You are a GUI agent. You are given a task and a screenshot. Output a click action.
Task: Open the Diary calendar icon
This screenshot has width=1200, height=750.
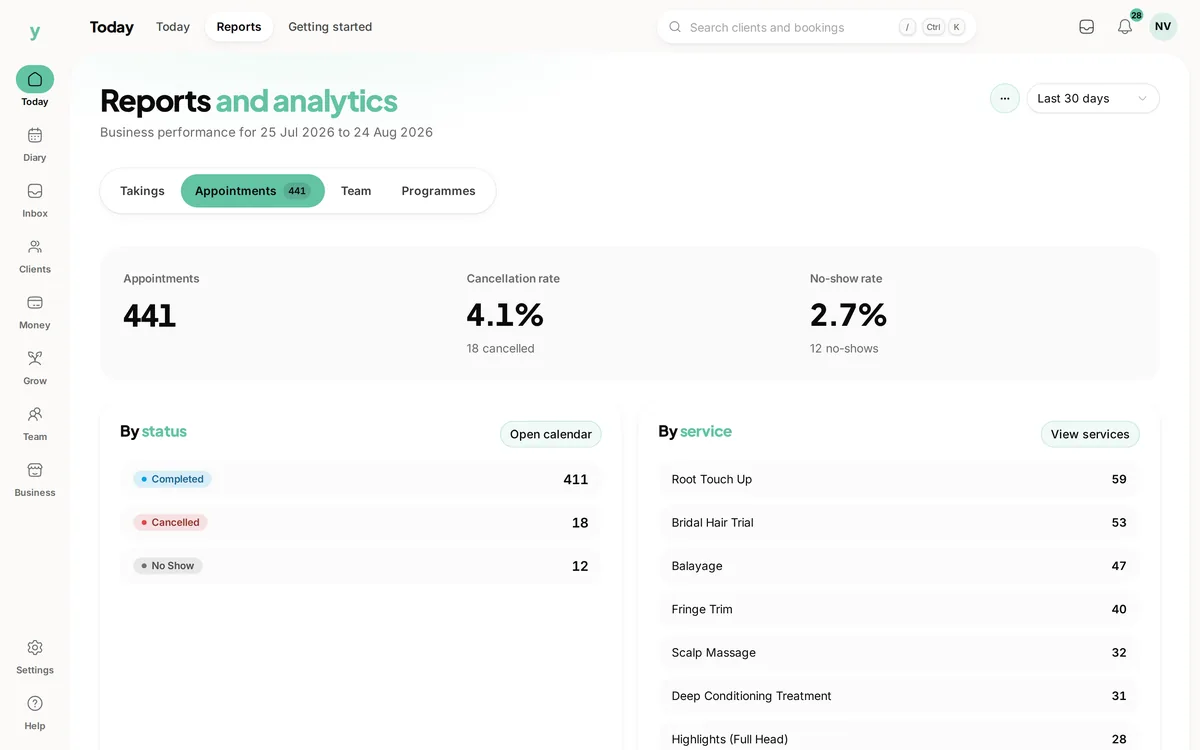(35, 135)
